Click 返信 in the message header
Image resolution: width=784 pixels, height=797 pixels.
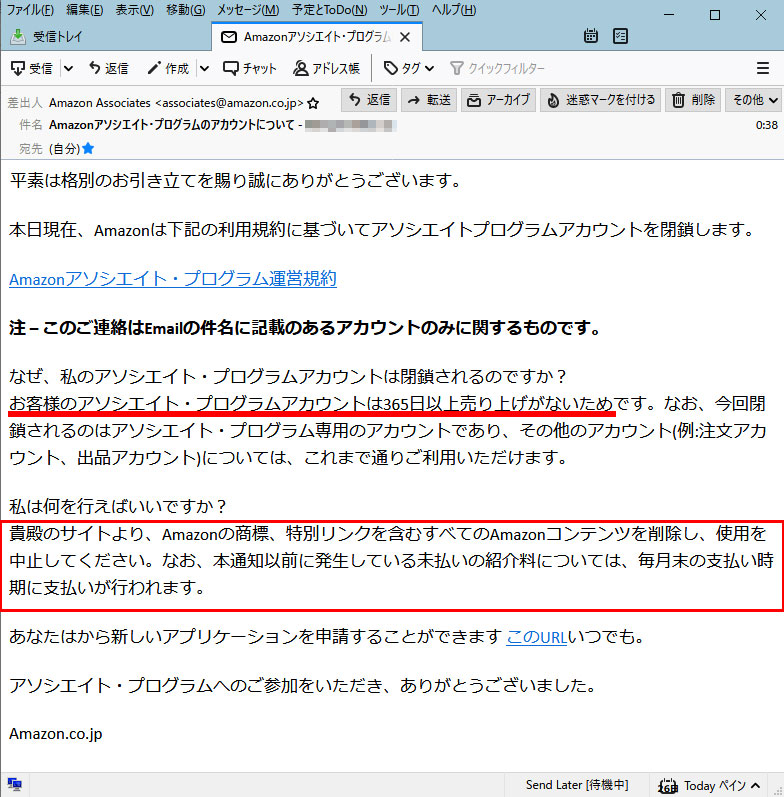click(x=370, y=100)
